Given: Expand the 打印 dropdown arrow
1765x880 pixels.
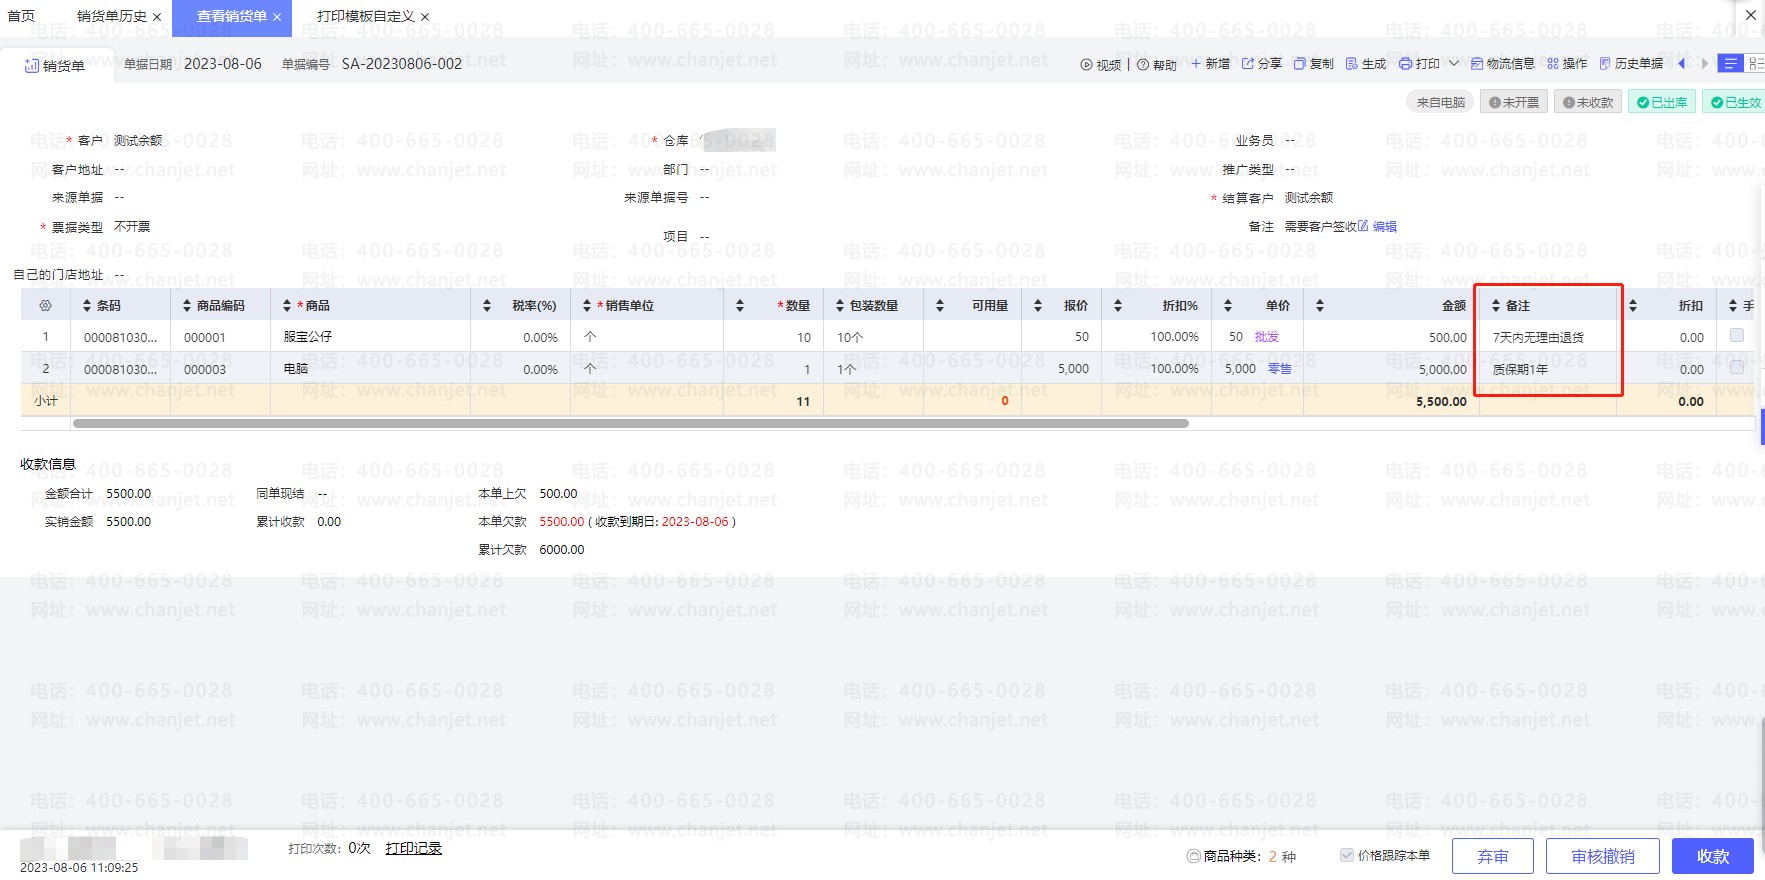Looking at the screenshot, I should [x=1454, y=64].
